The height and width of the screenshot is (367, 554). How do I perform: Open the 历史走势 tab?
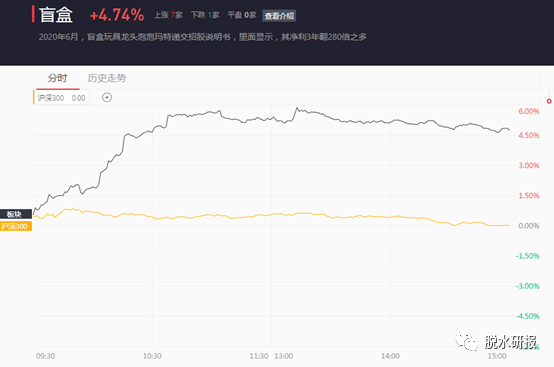tap(107, 78)
